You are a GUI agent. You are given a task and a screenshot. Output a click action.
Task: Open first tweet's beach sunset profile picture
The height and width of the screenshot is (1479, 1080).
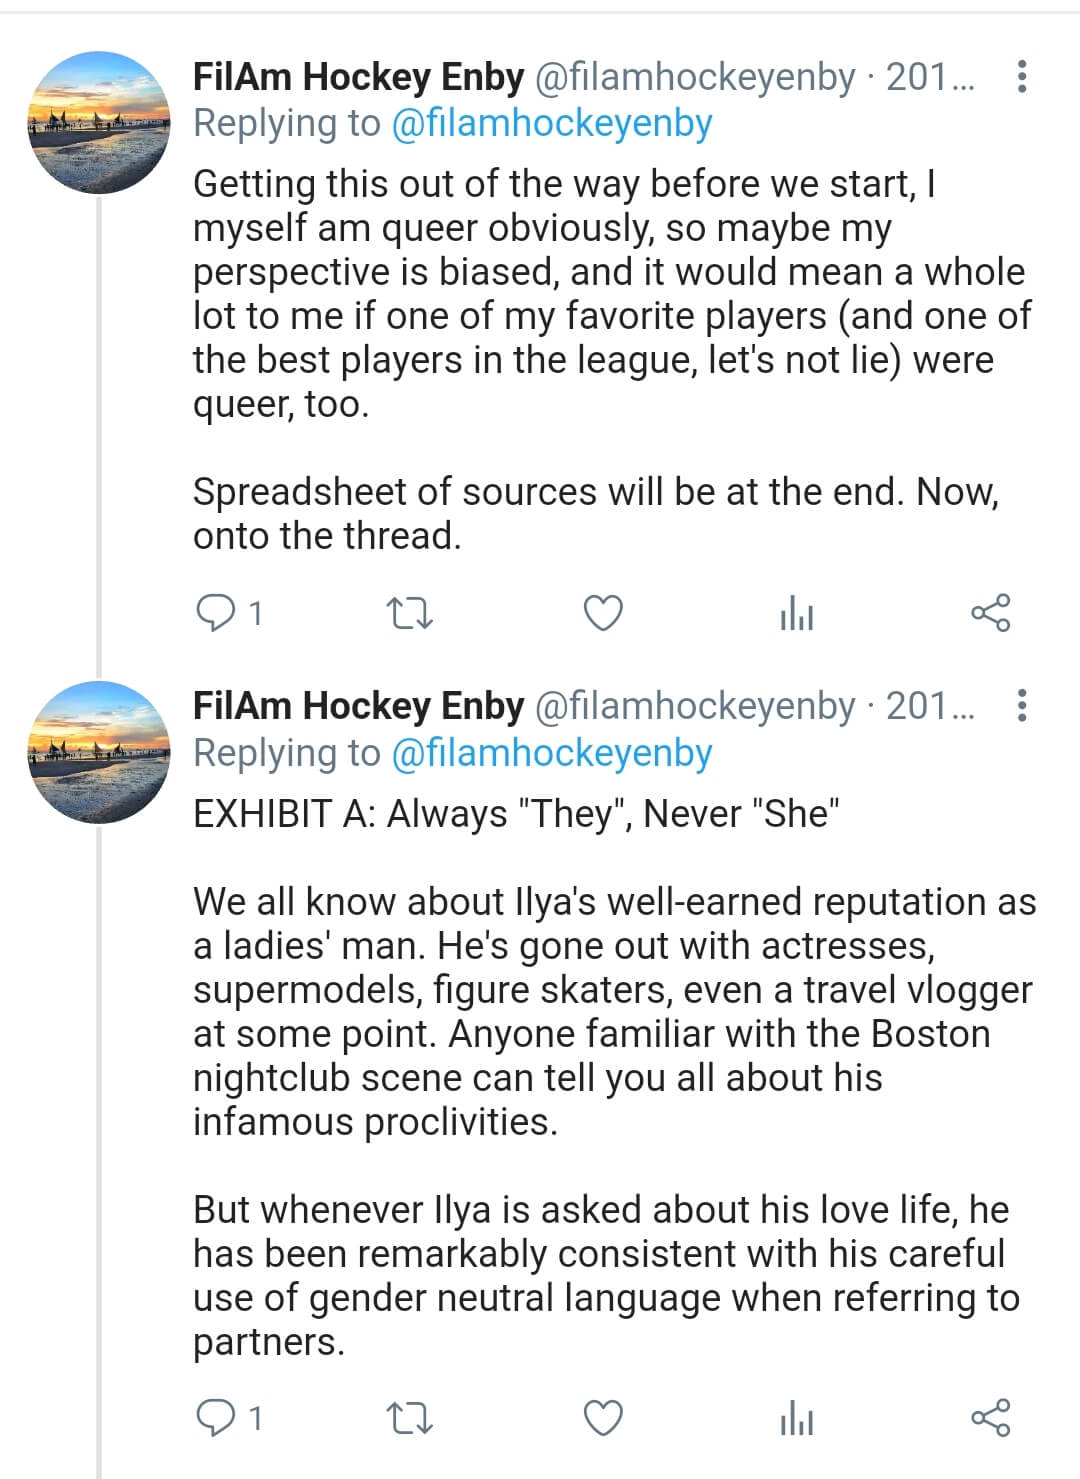(98, 123)
